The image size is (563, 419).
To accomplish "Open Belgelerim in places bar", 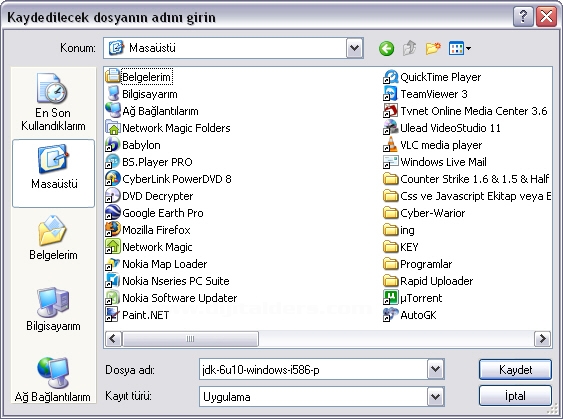I will [x=53, y=238].
